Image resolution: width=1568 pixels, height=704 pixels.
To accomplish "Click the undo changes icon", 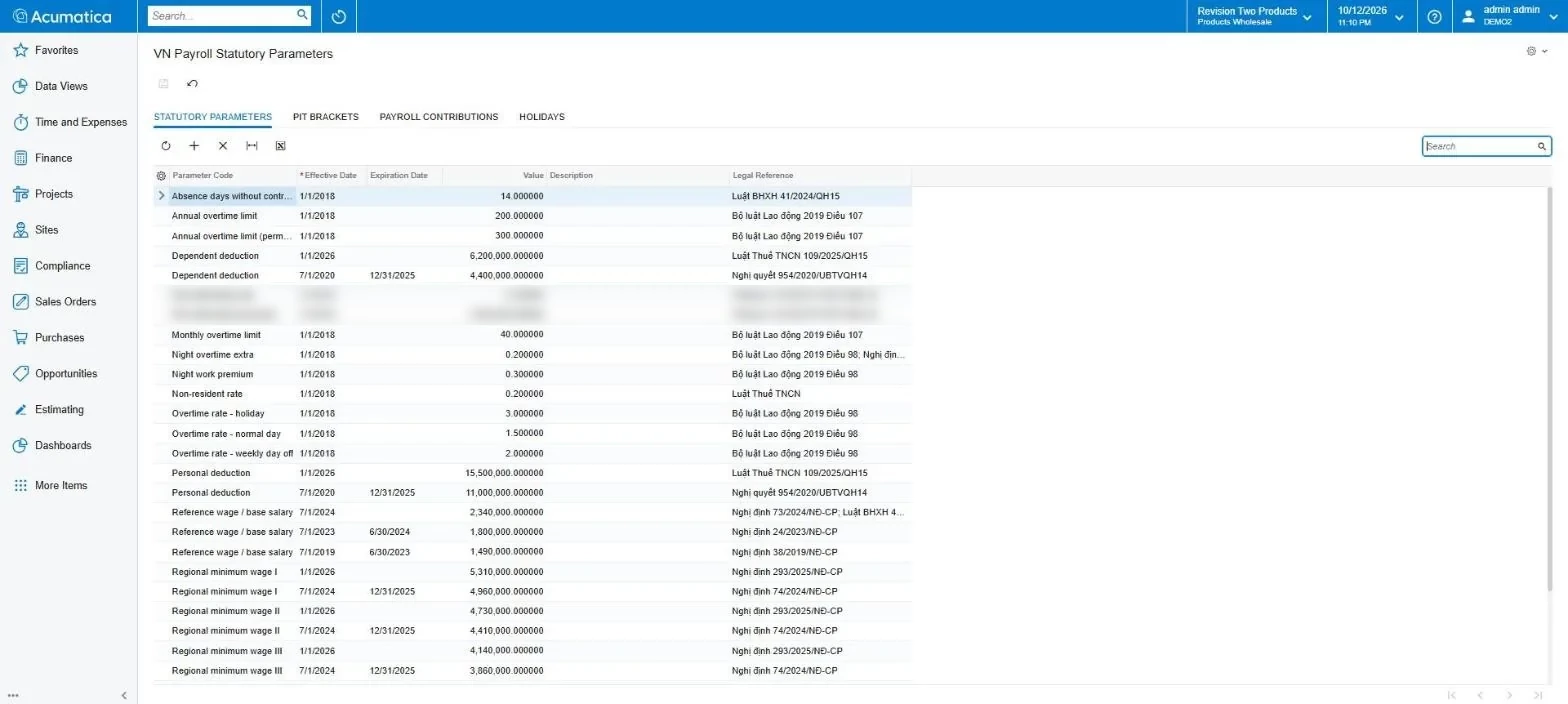I will [x=192, y=84].
